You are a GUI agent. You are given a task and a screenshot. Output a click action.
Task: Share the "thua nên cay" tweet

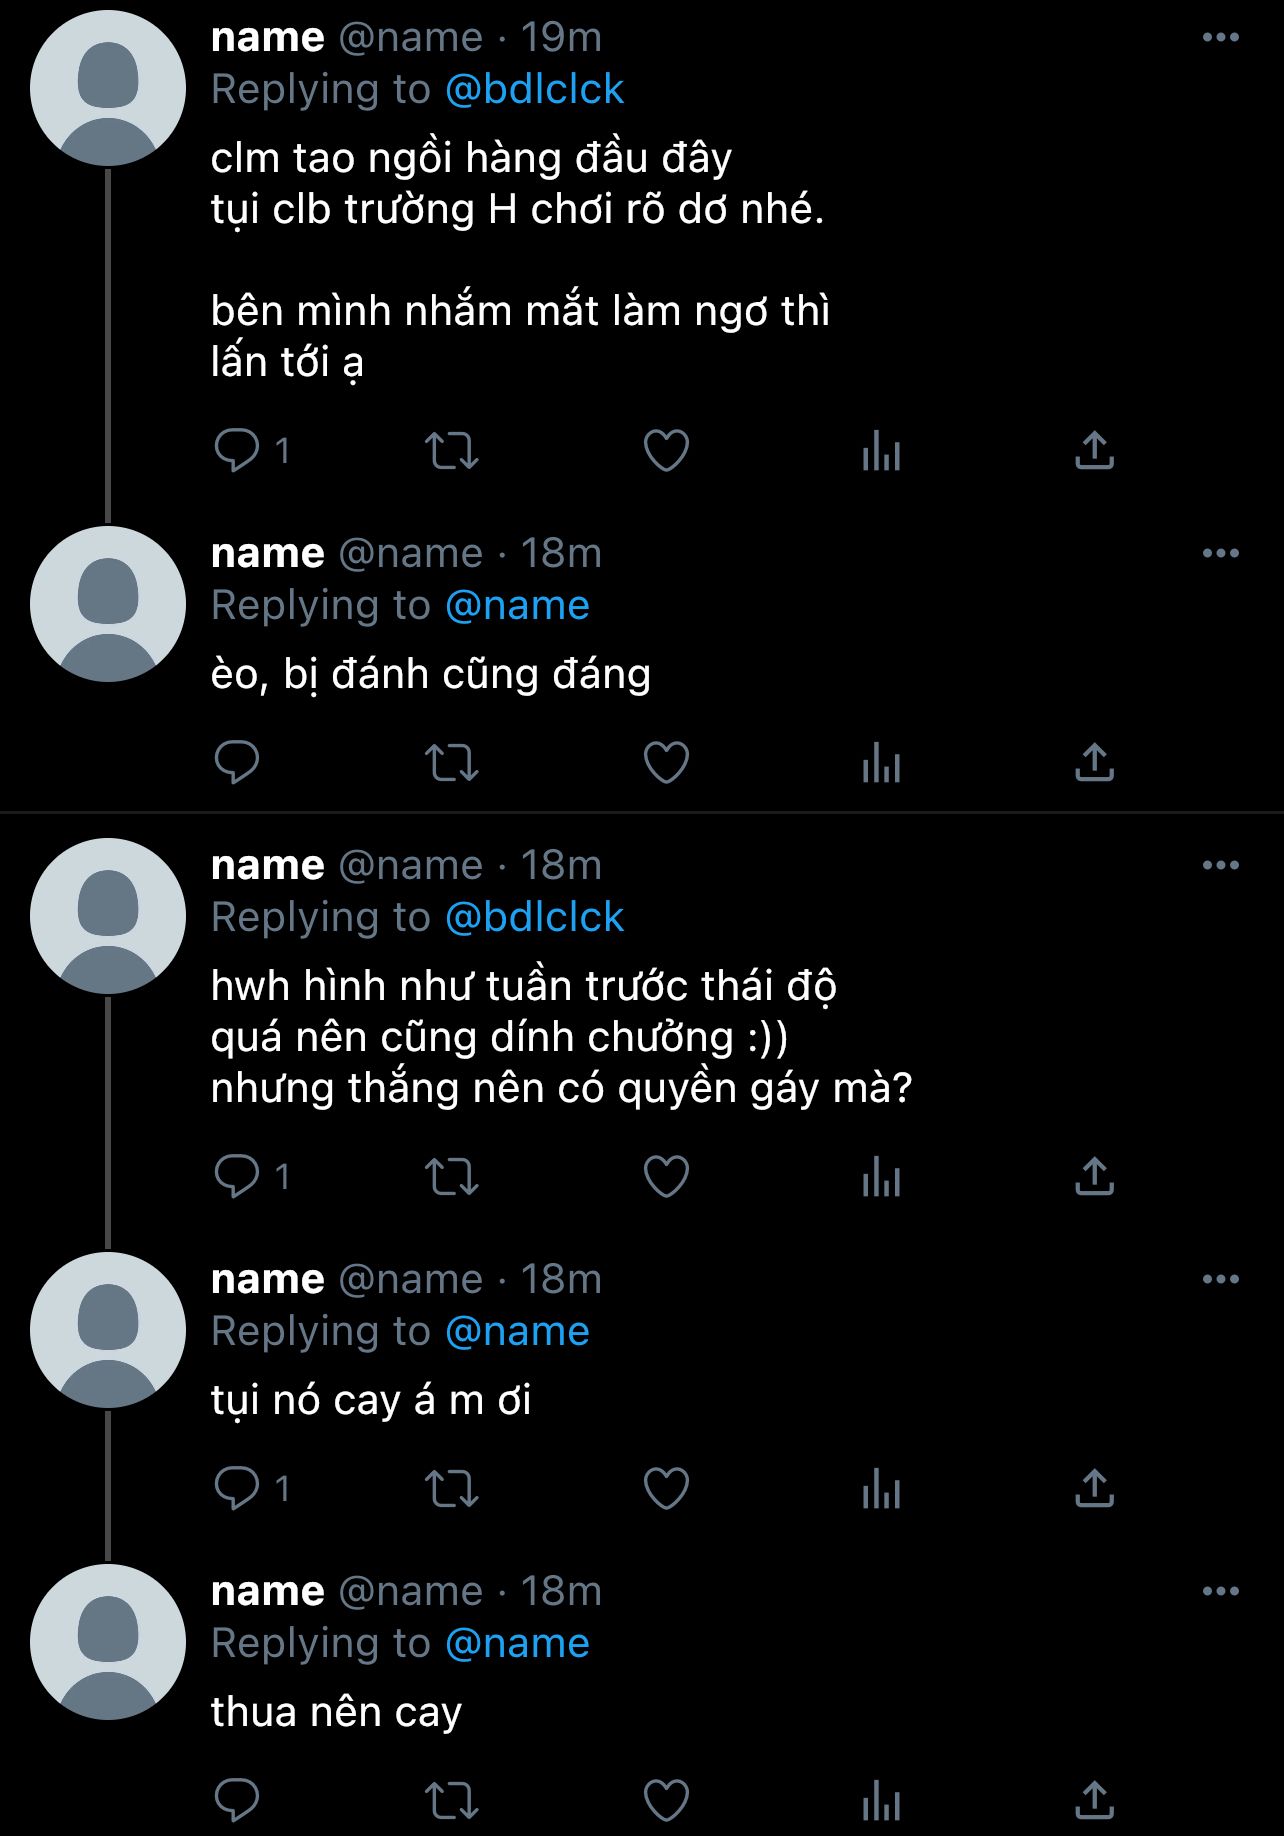[x=1094, y=1801]
